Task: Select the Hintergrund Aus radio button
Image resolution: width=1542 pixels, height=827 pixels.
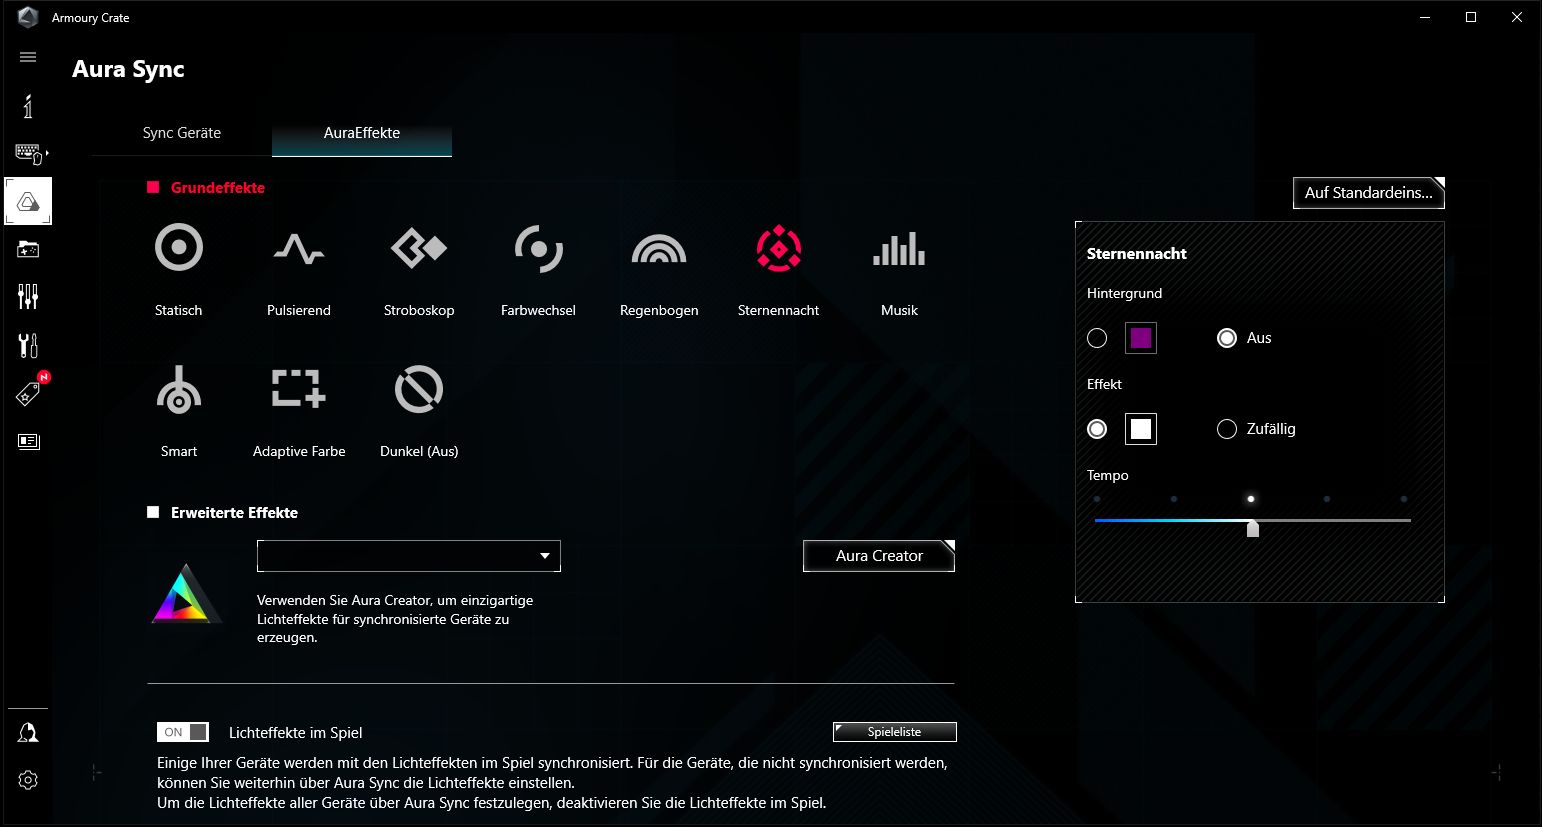Action: (1227, 338)
